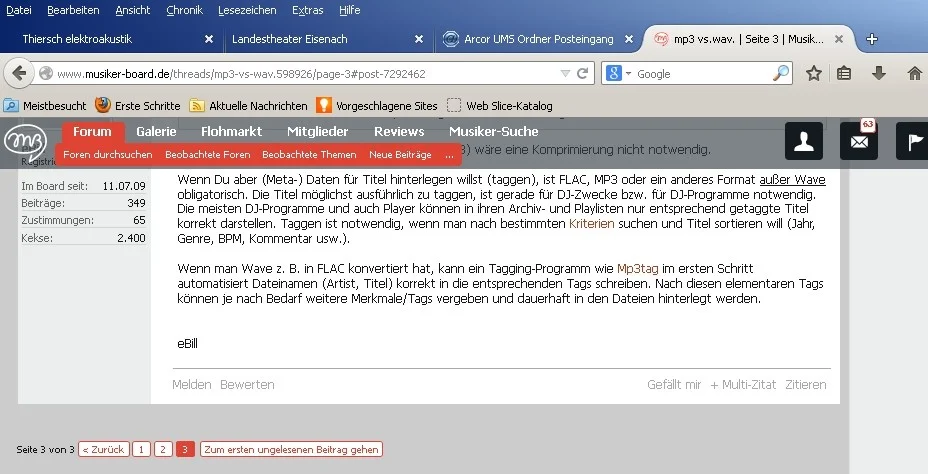Click Bewerten under the post
This screenshot has height=474, width=928.
point(247,385)
